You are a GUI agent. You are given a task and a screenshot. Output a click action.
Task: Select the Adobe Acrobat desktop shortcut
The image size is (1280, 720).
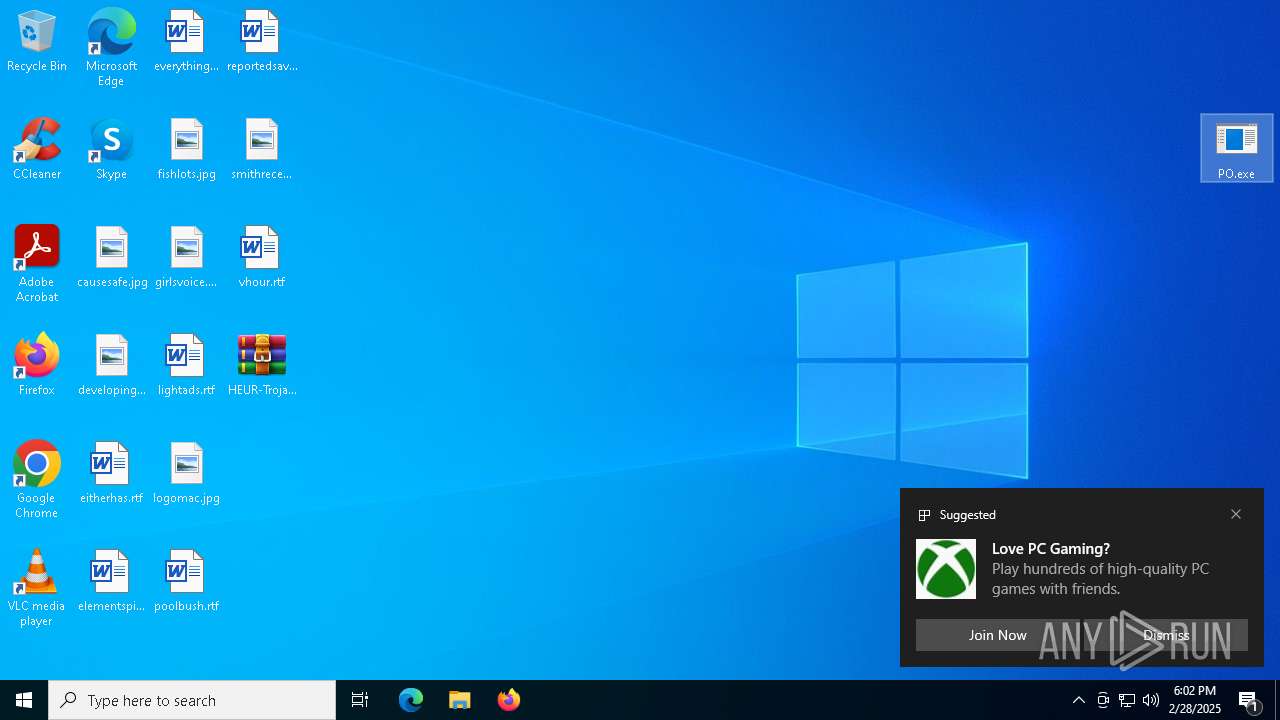[x=37, y=264]
